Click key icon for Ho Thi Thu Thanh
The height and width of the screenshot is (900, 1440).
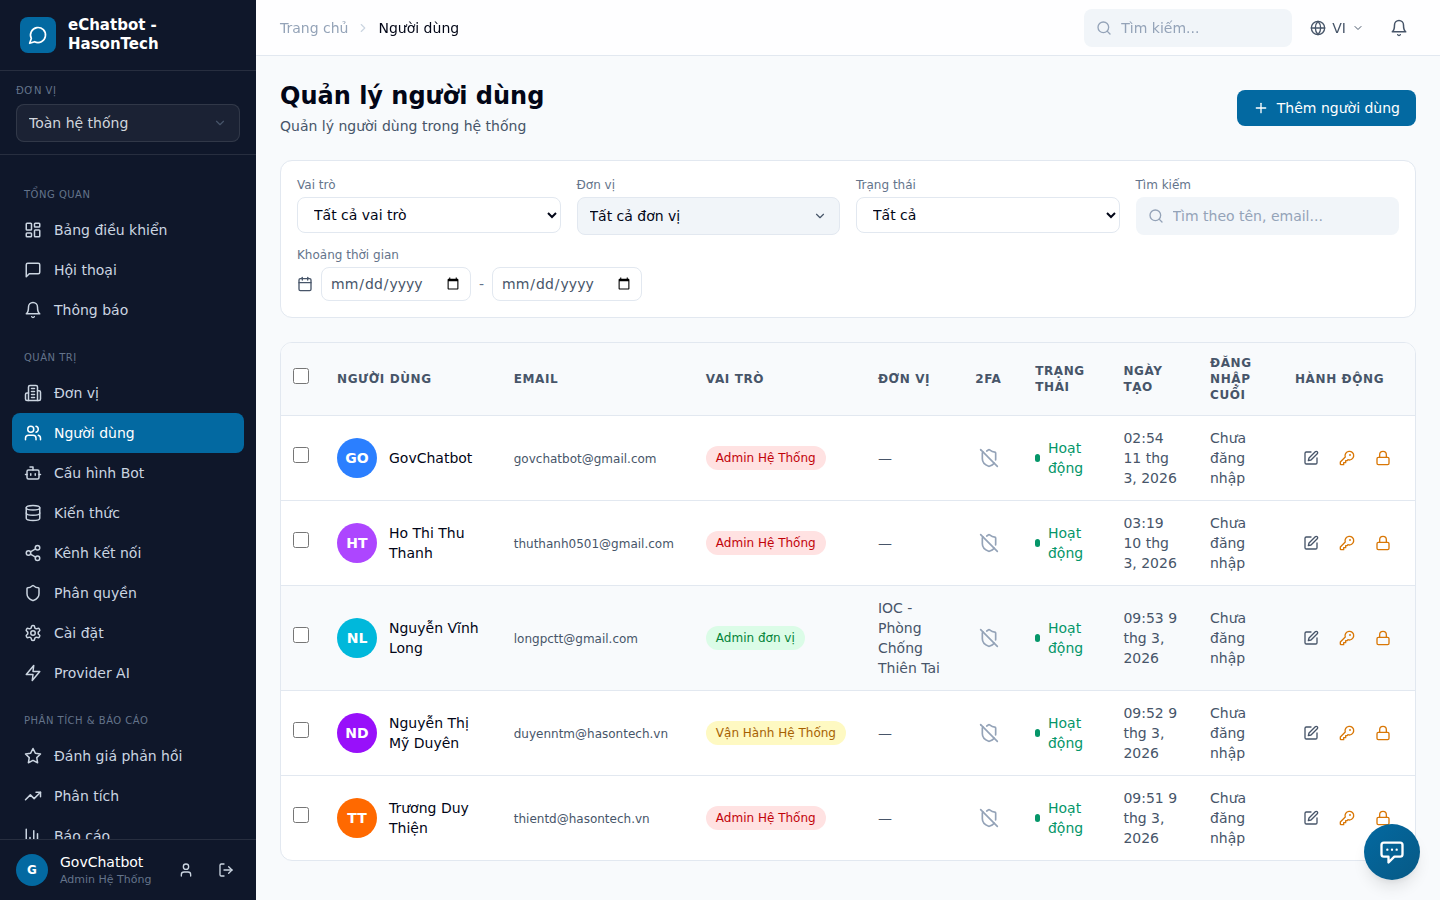click(1347, 543)
